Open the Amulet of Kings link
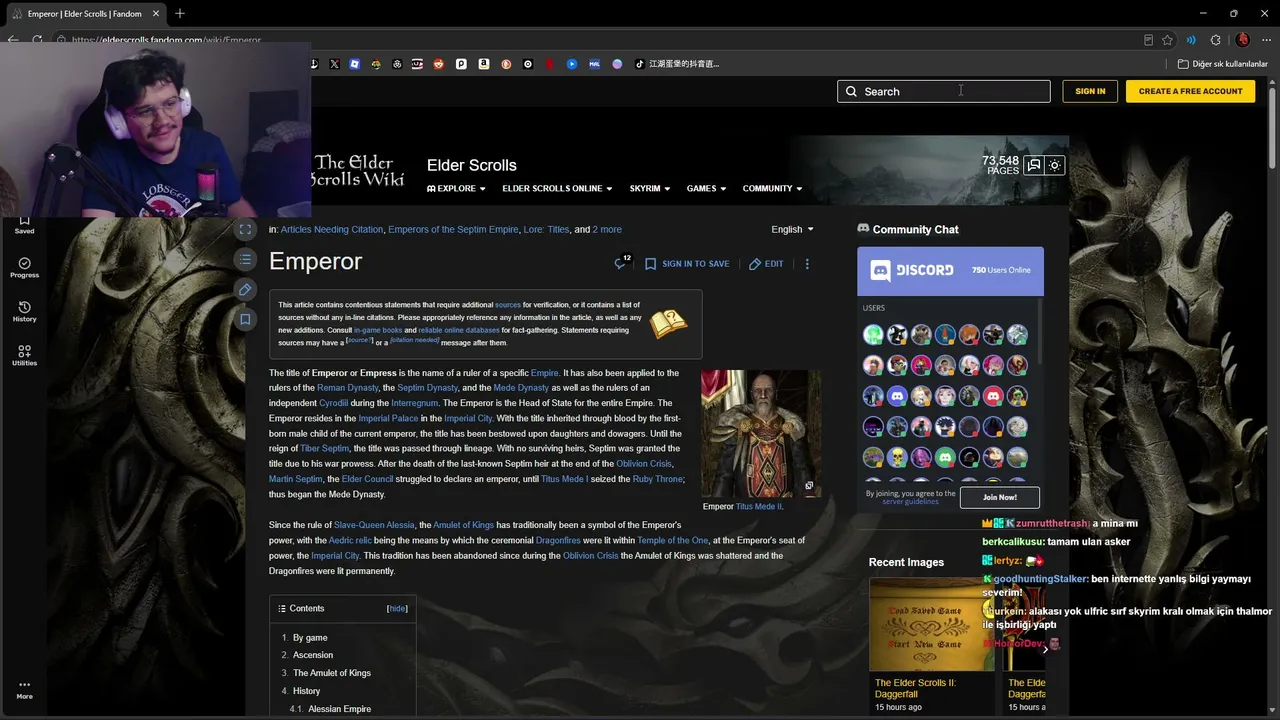This screenshot has height=720, width=1280. click(463, 525)
